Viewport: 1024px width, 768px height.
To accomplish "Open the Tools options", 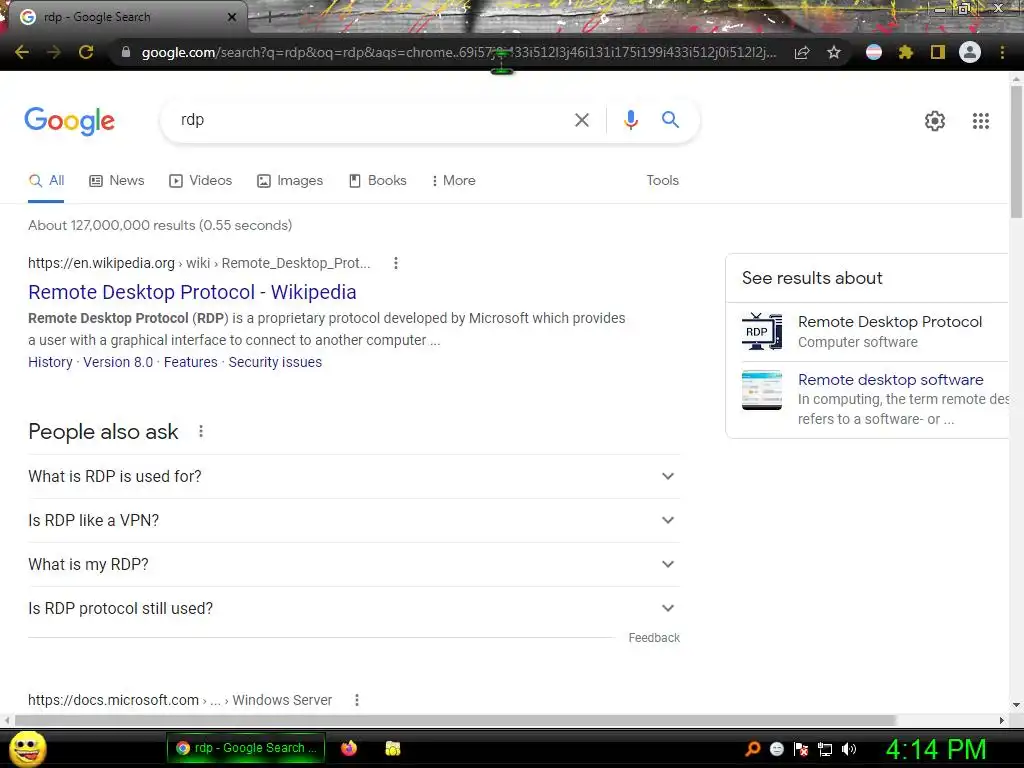I will [x=662, y=180].
